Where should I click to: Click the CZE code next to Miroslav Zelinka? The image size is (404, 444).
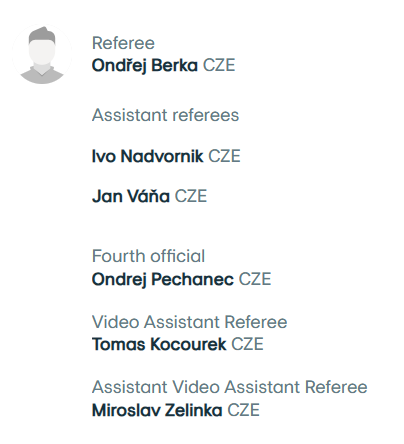[x=243, y=410]
